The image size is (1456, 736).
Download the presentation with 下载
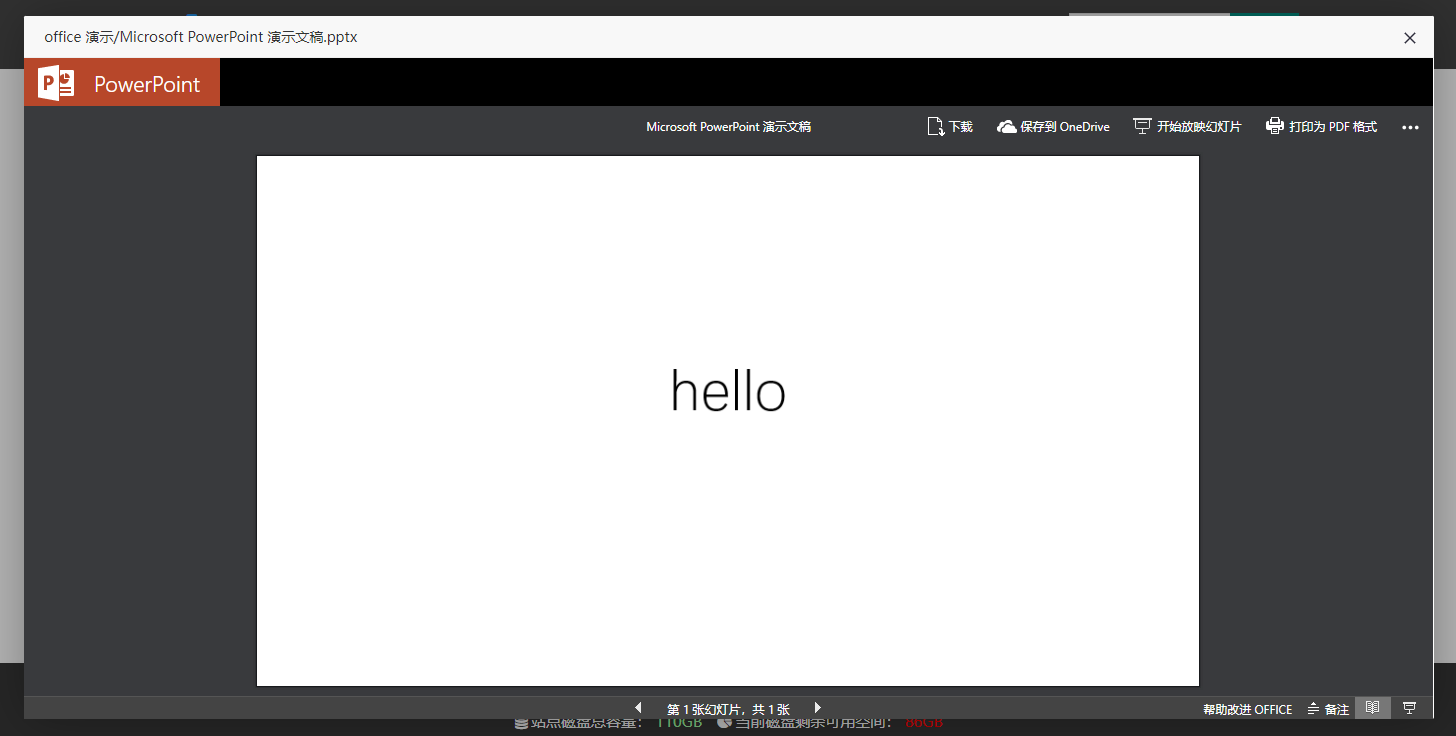[950, 127]
